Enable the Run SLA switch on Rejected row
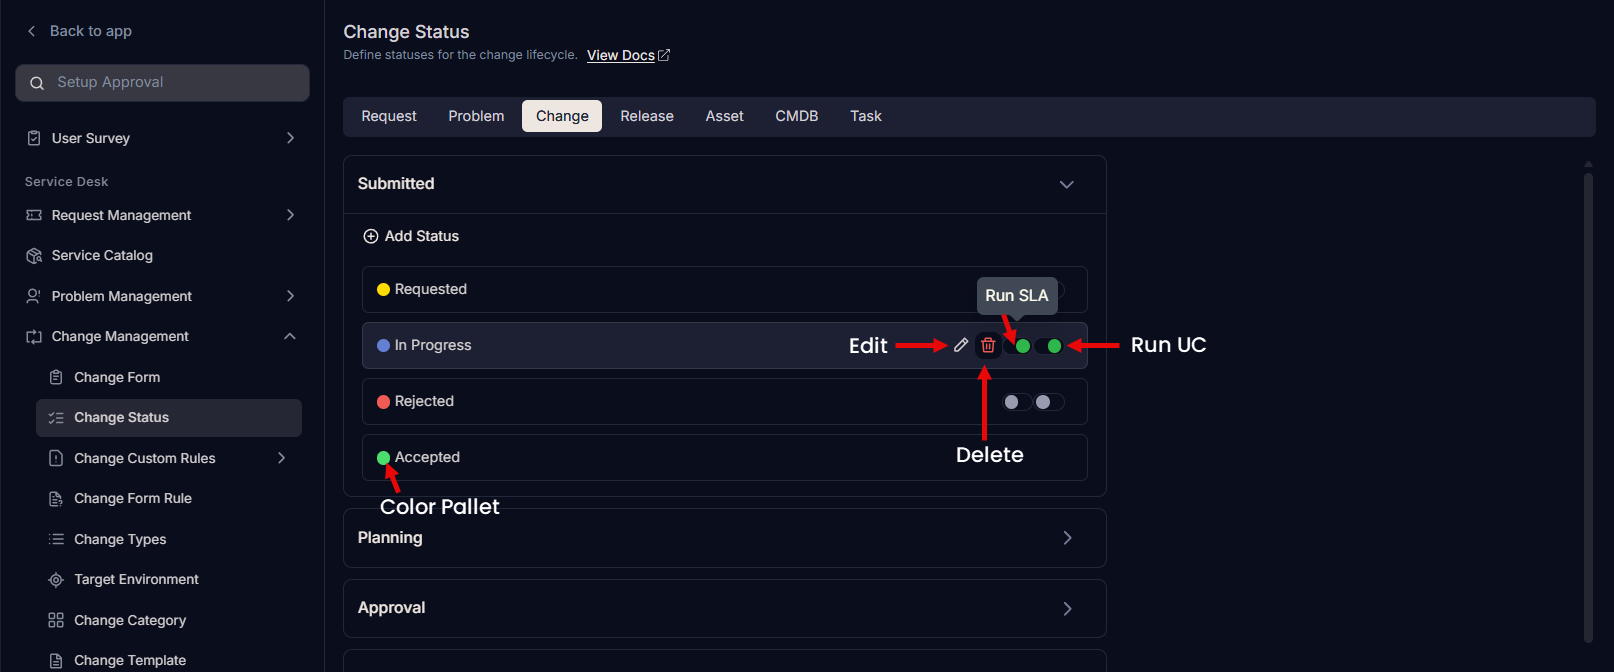 pos(1017,402)
